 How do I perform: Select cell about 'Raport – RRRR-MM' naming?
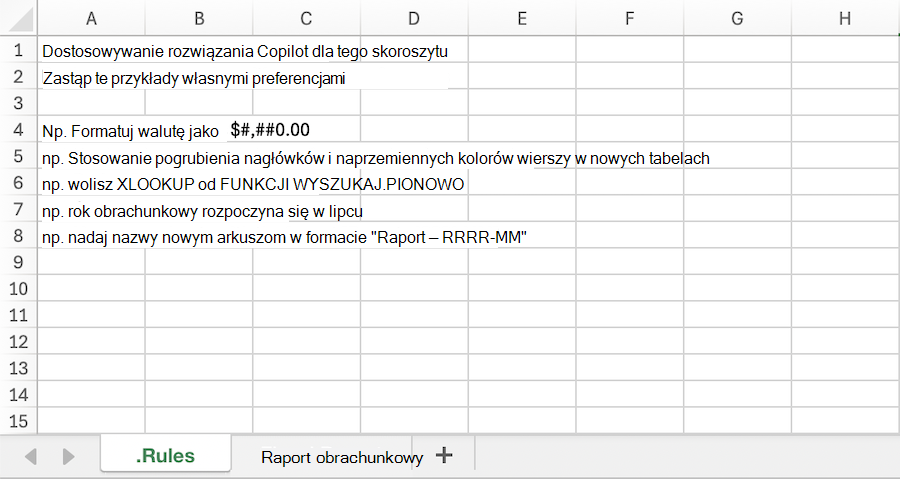point(284,237)
